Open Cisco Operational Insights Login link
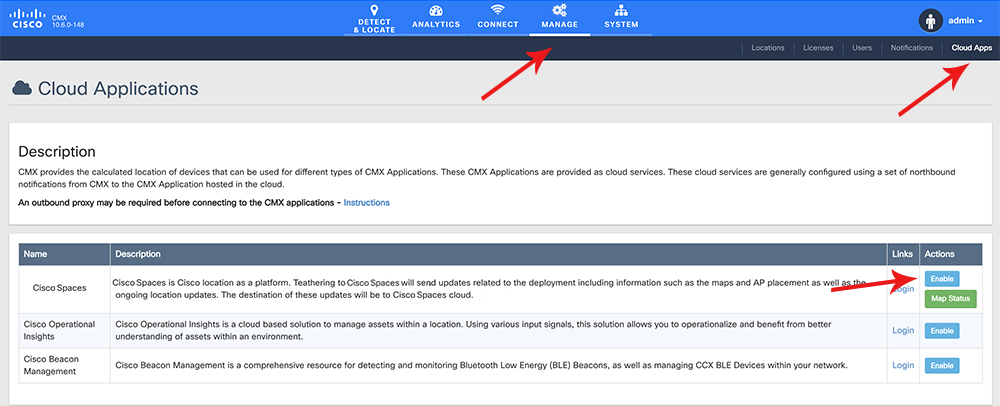1000x406 pixels. click(903, 330)
